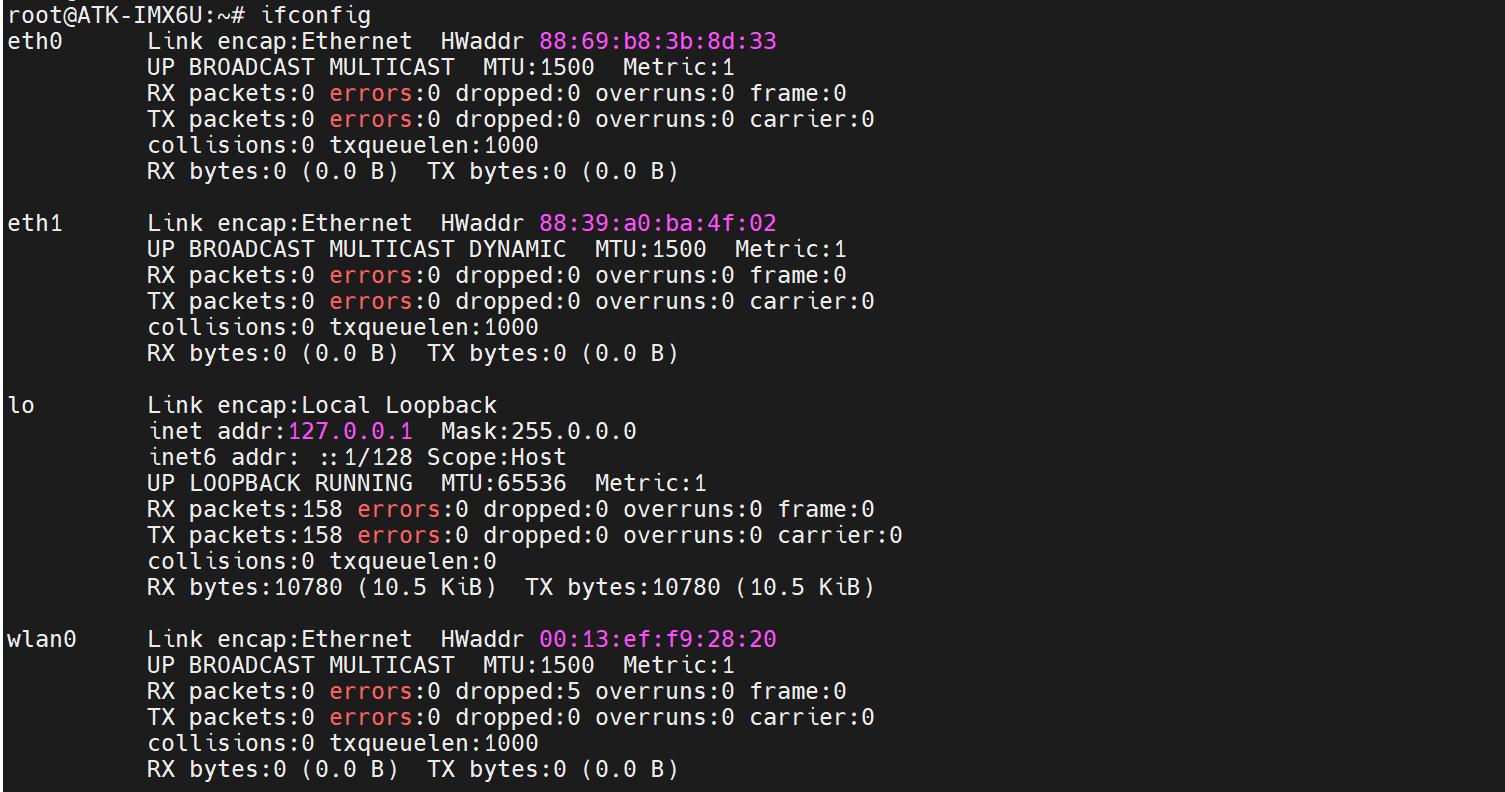Click the eth0 interface name
This screenshot has height=792, width=1505.
tap(35, 41)
